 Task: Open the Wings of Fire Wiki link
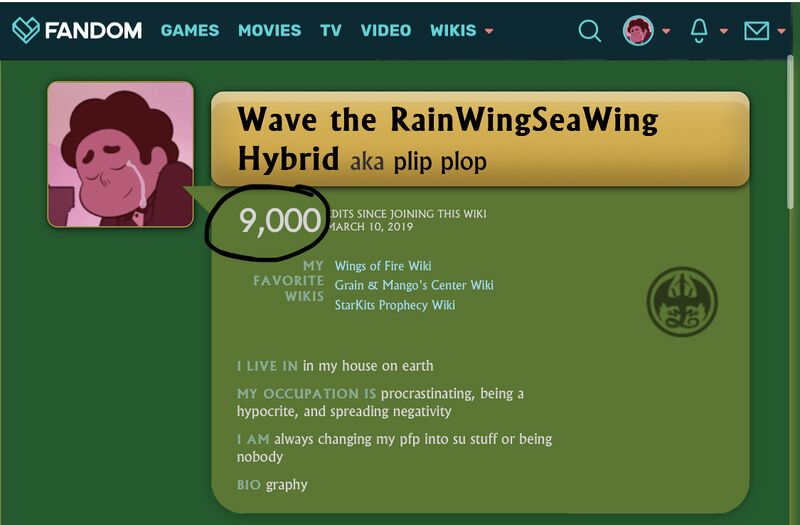[x=383, y=266]
